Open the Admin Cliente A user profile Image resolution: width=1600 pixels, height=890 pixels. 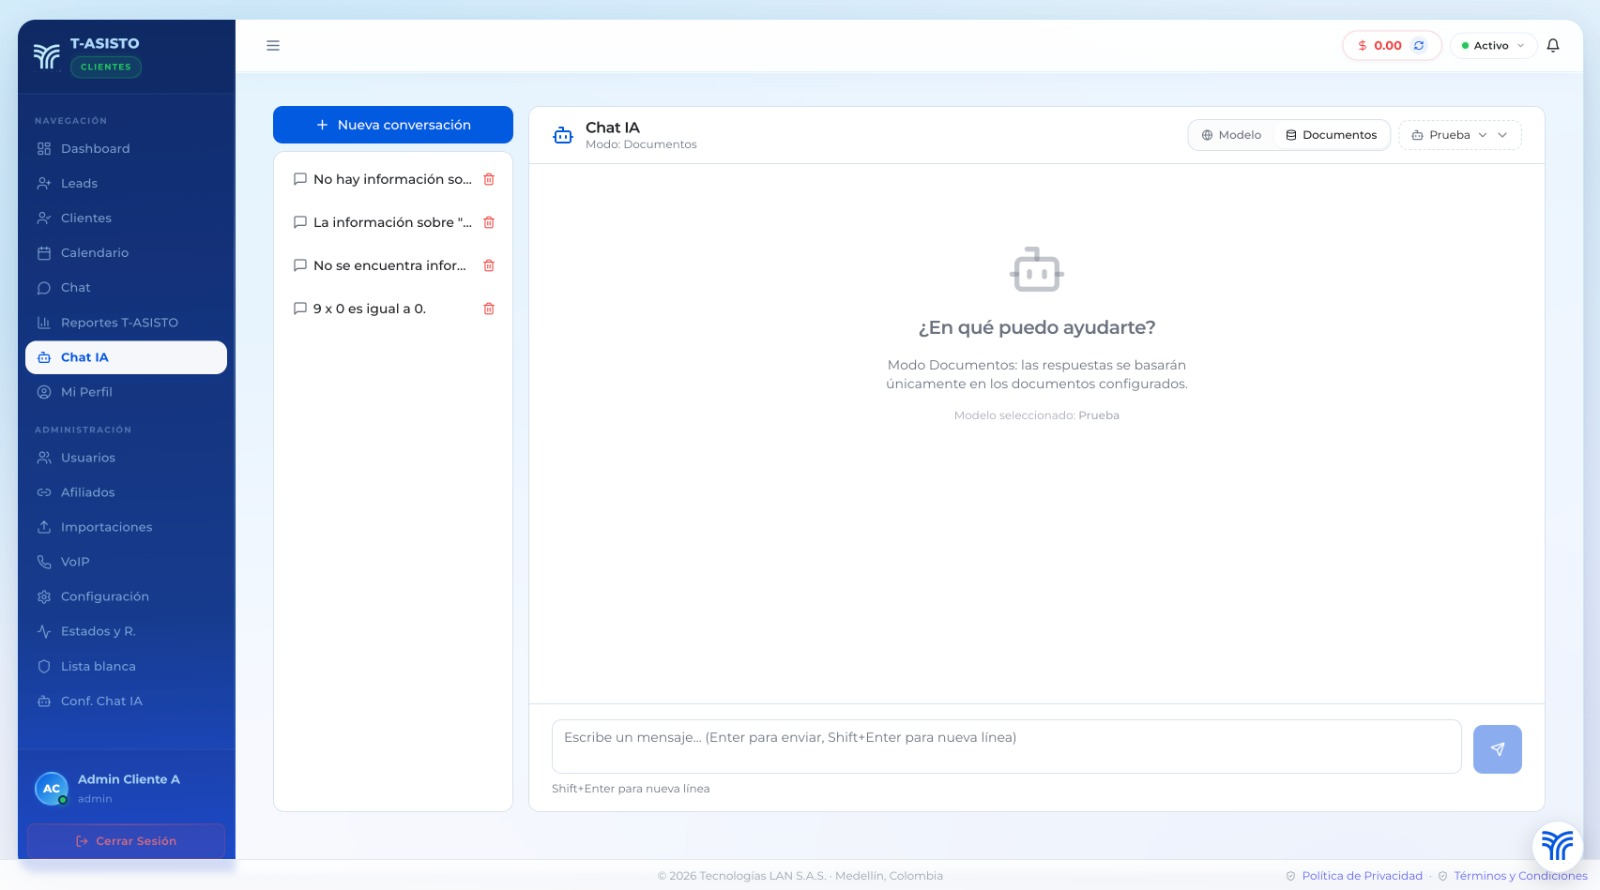click(x=126, y=788)
